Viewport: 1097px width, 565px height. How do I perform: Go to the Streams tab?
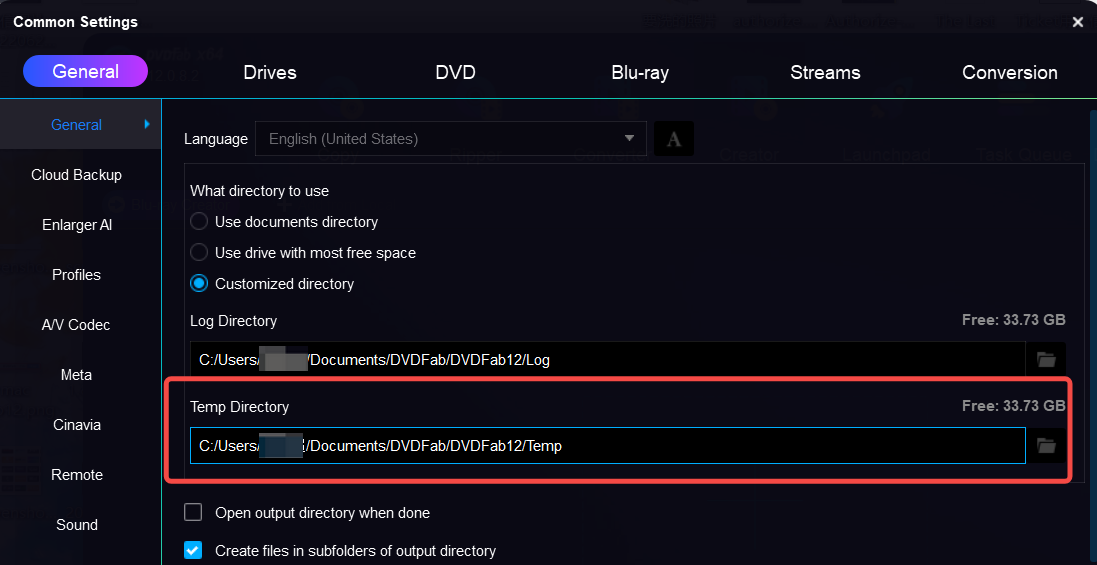825,72
